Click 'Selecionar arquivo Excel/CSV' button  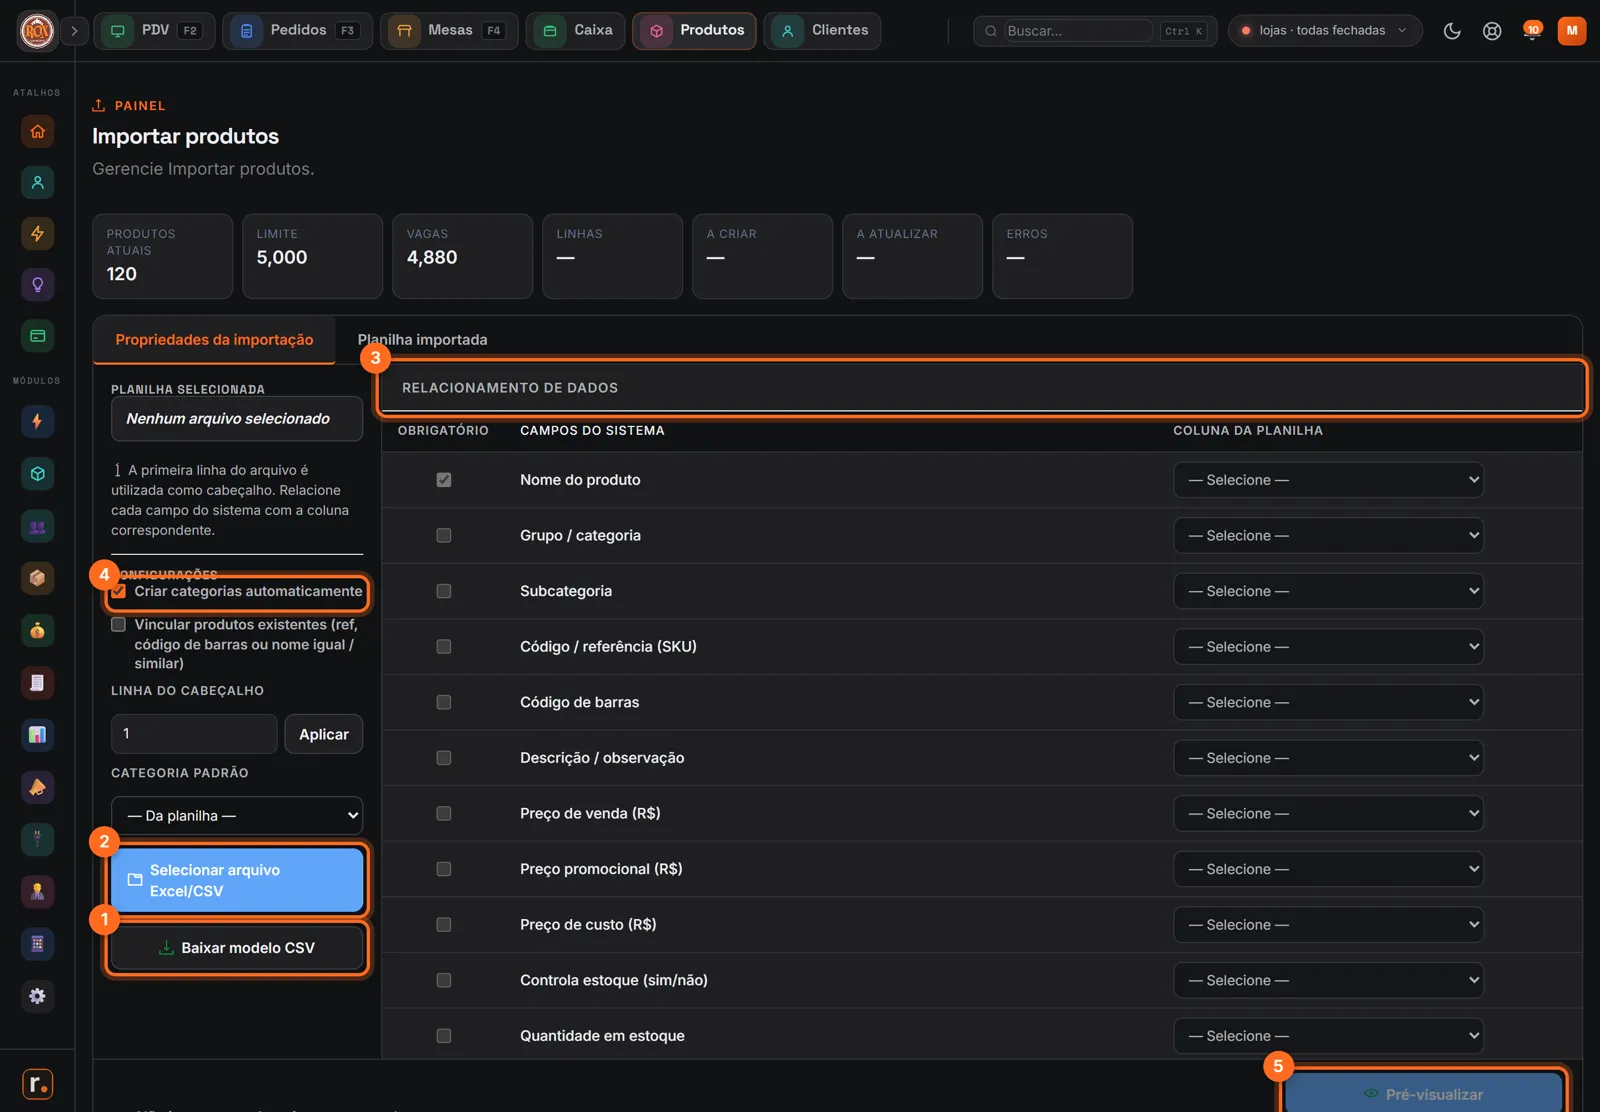(237, 880)
